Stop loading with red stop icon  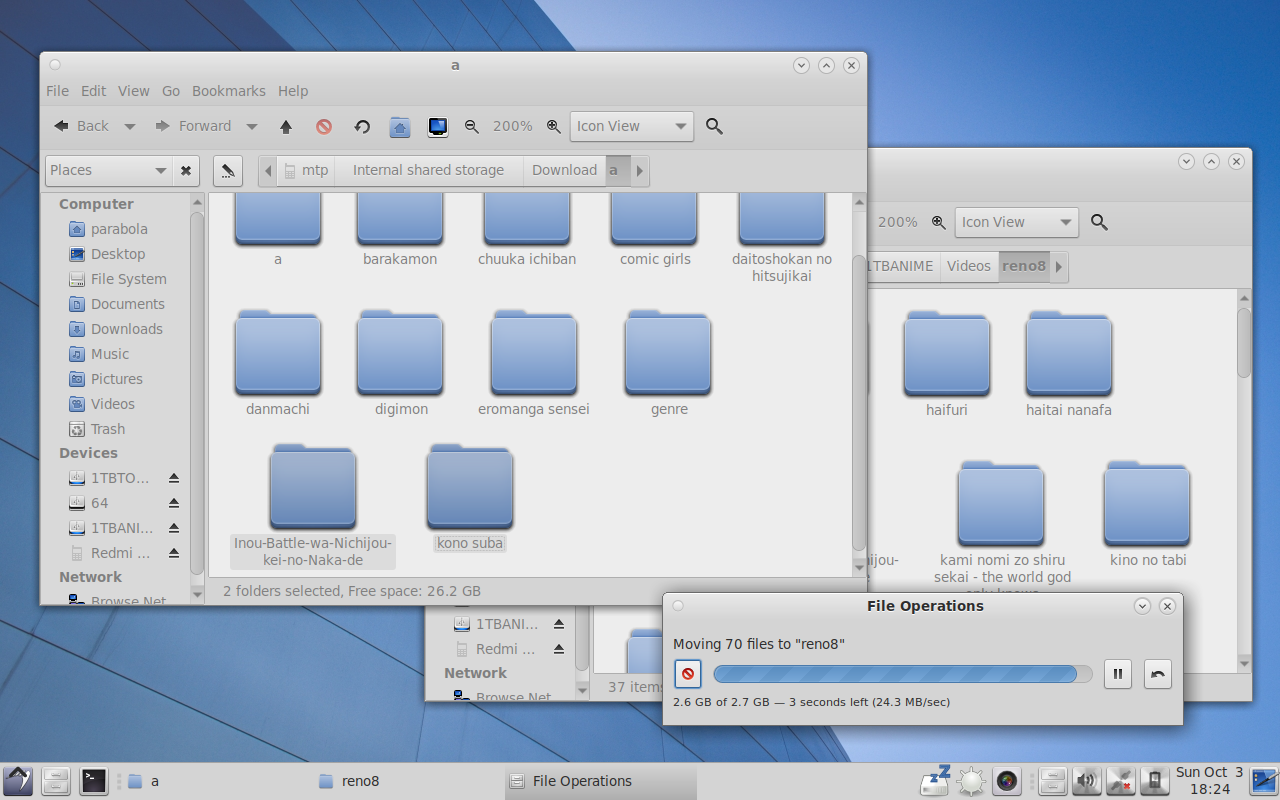(324, 126)
